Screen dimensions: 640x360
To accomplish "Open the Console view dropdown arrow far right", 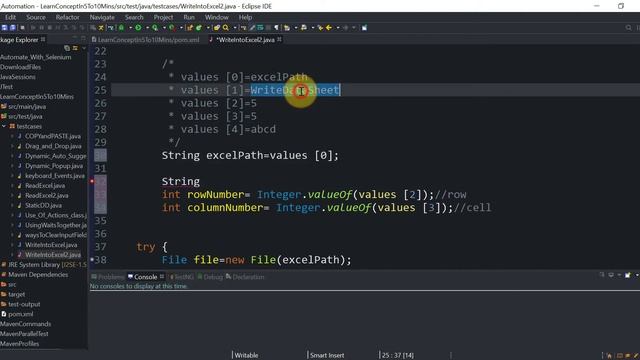I will (x=637, y=275).
